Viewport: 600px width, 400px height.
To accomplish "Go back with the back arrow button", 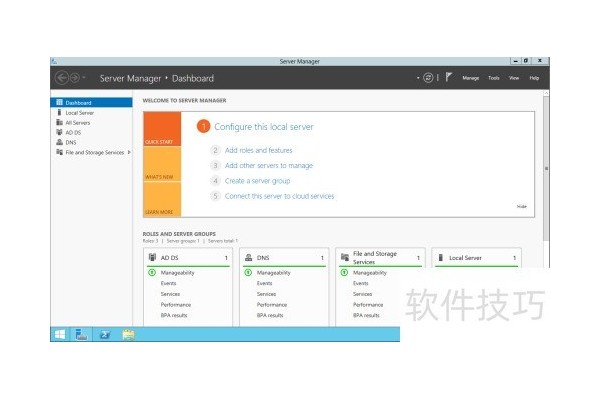I will click(x=62, y=78).
